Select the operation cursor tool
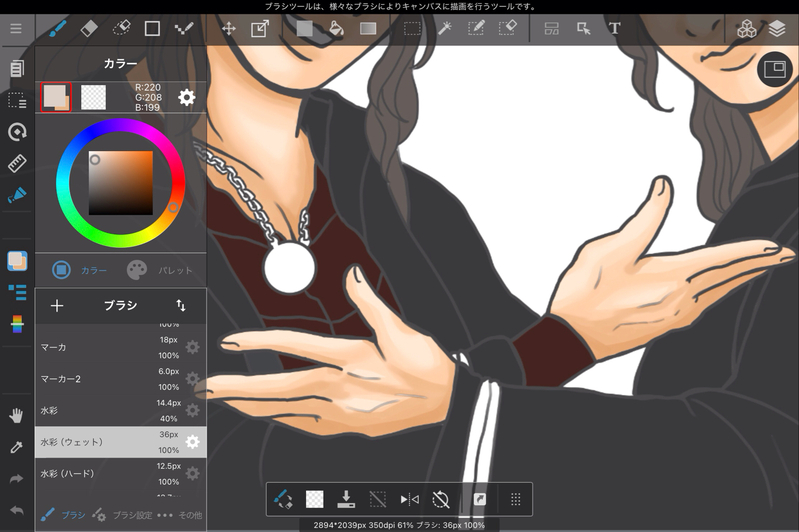 583,29
